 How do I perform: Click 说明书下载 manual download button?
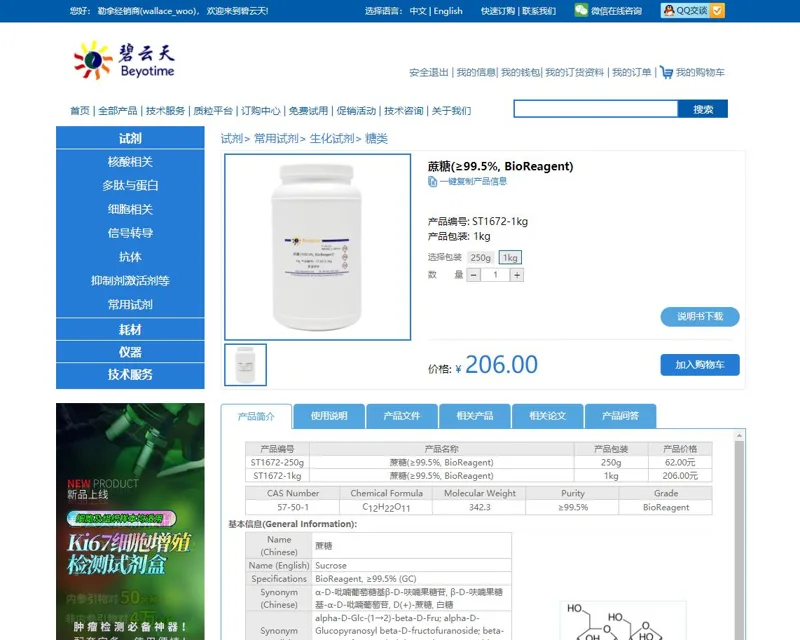pyautogui.click(x=699, y=316)
